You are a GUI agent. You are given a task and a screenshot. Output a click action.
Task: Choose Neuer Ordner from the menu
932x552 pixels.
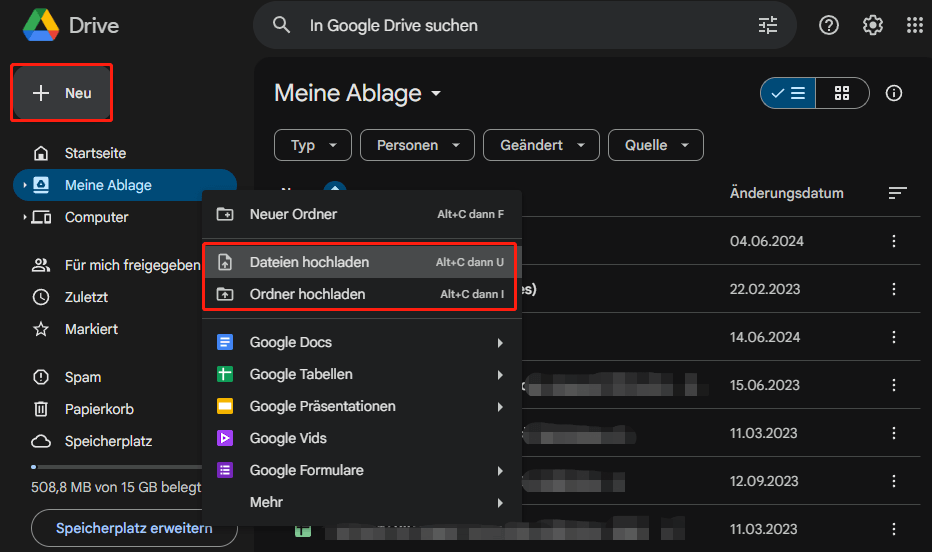pos(362,214)
